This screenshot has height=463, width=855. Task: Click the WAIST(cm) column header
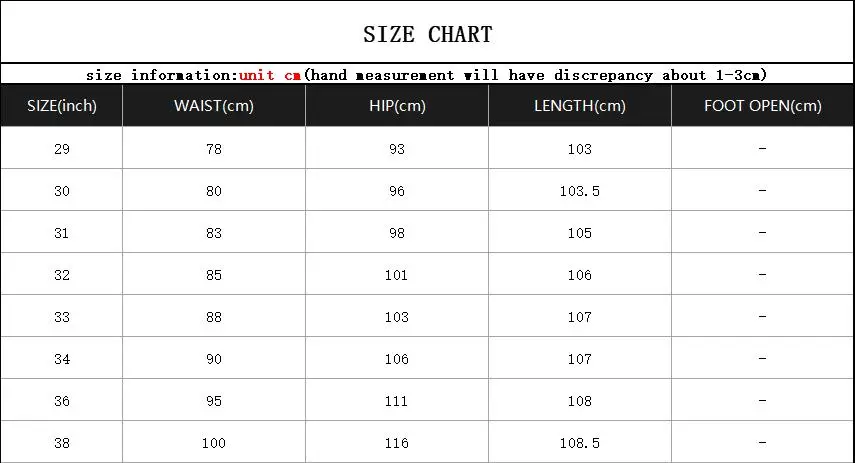coord(214,106)
